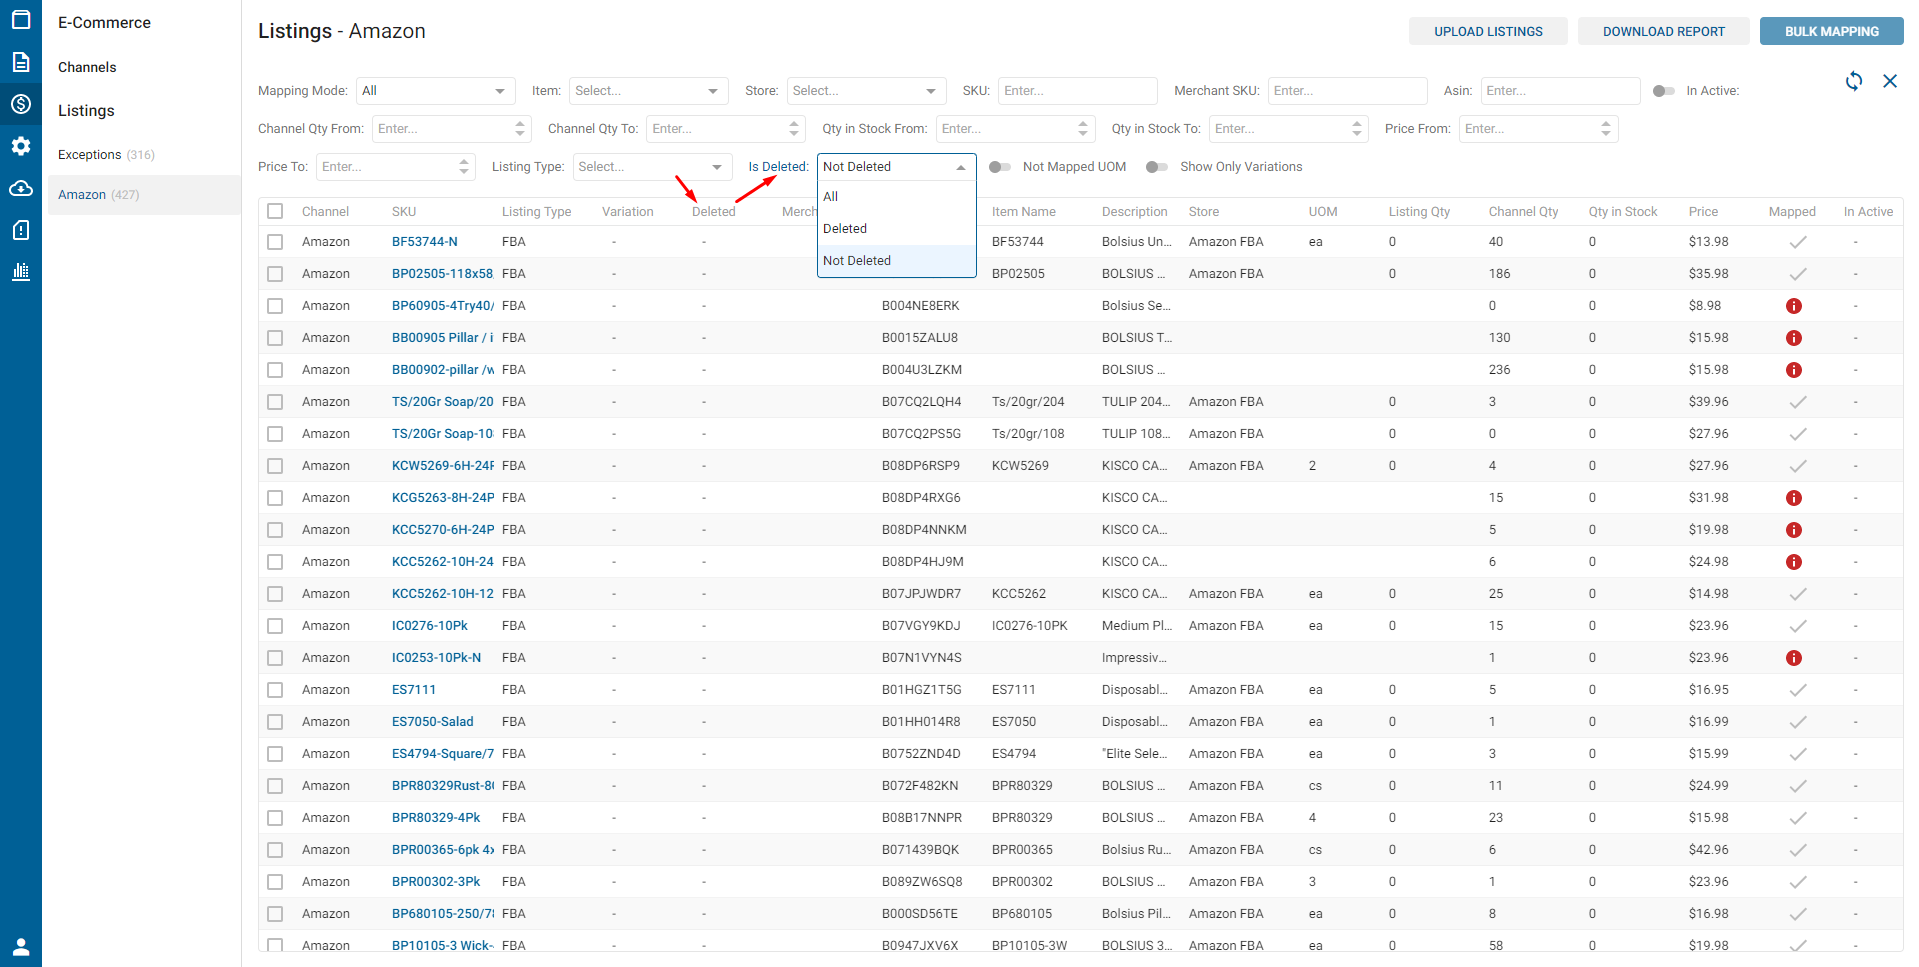Click mapped checkmark icon for BP02505-118x58 row
Screen dimensions: 1919x967
[x=1797, y=274]
